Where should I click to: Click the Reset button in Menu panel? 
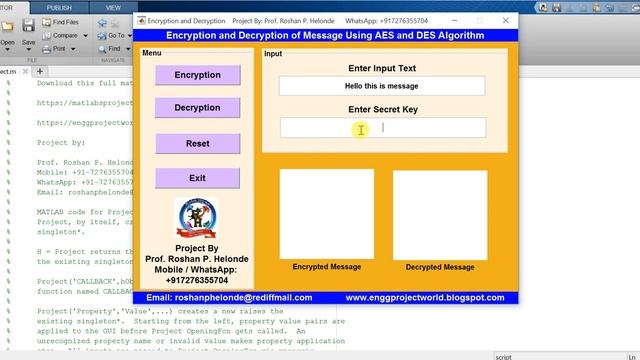coord(198,144)
